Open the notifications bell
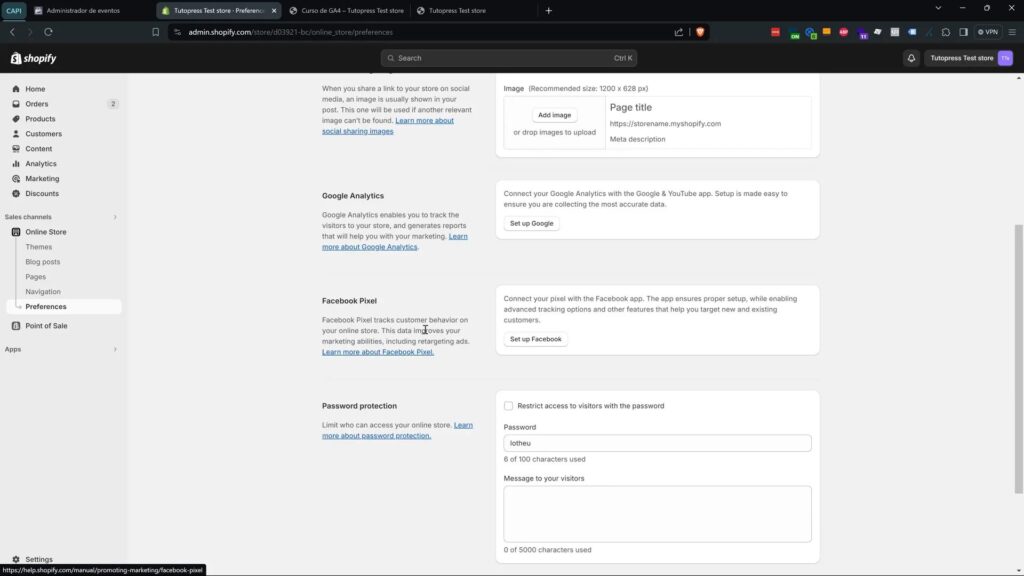Viewport: 1024px width, 576px height. click(911, 58)
